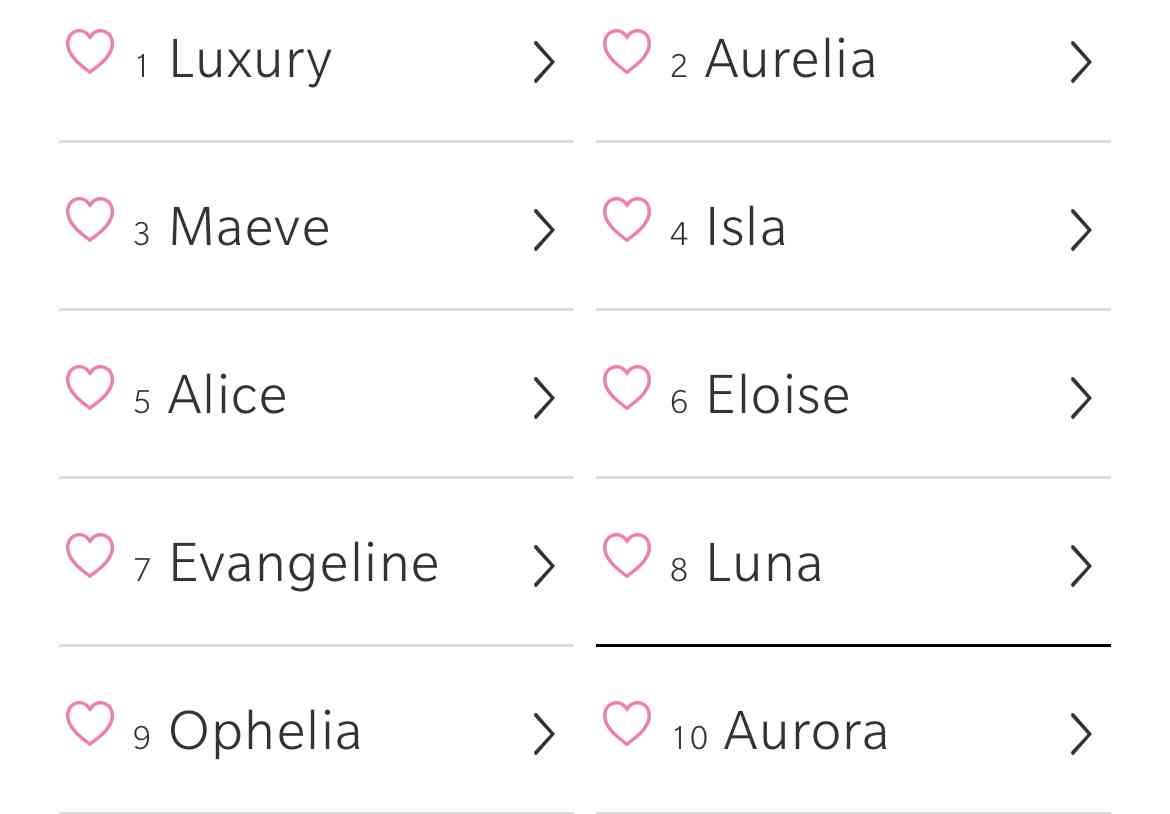Expand Luxury details with chevron arrow
Screen dimensions: 1170x814
pyautogui.click(x=544, y=62)
